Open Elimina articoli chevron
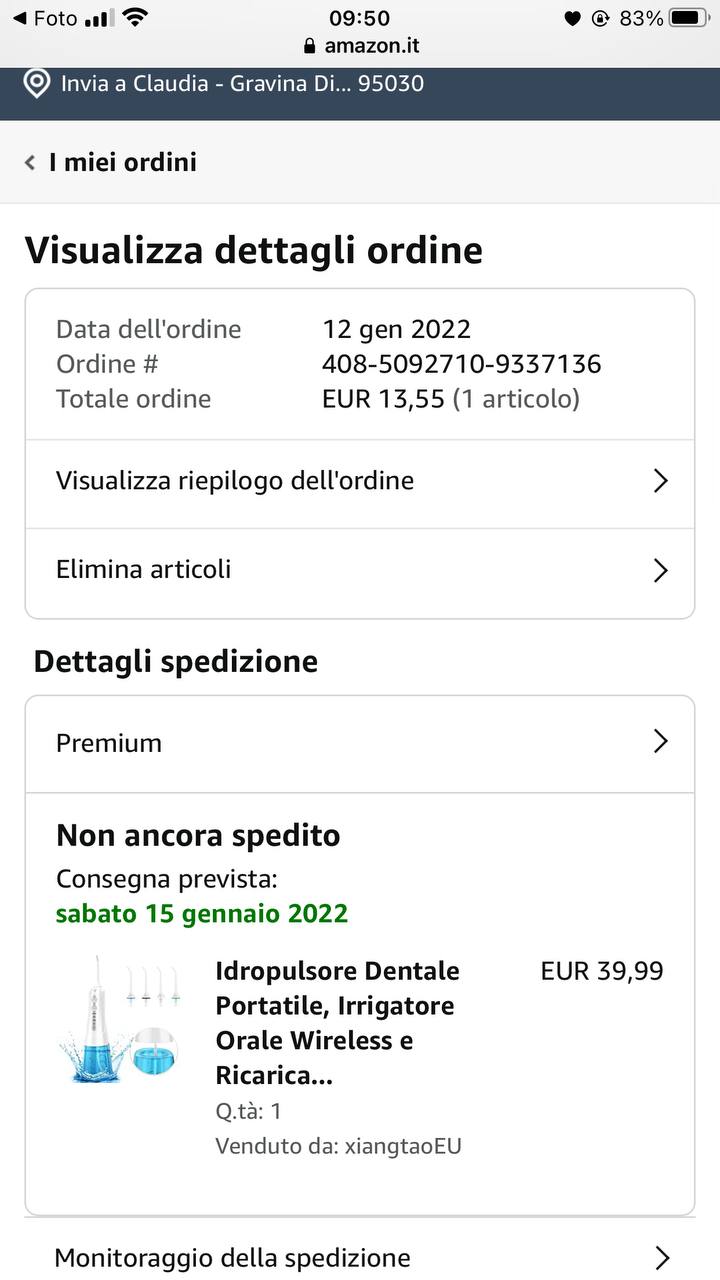The height and width of the screenshot is (1280, 720). pos(660,570)
